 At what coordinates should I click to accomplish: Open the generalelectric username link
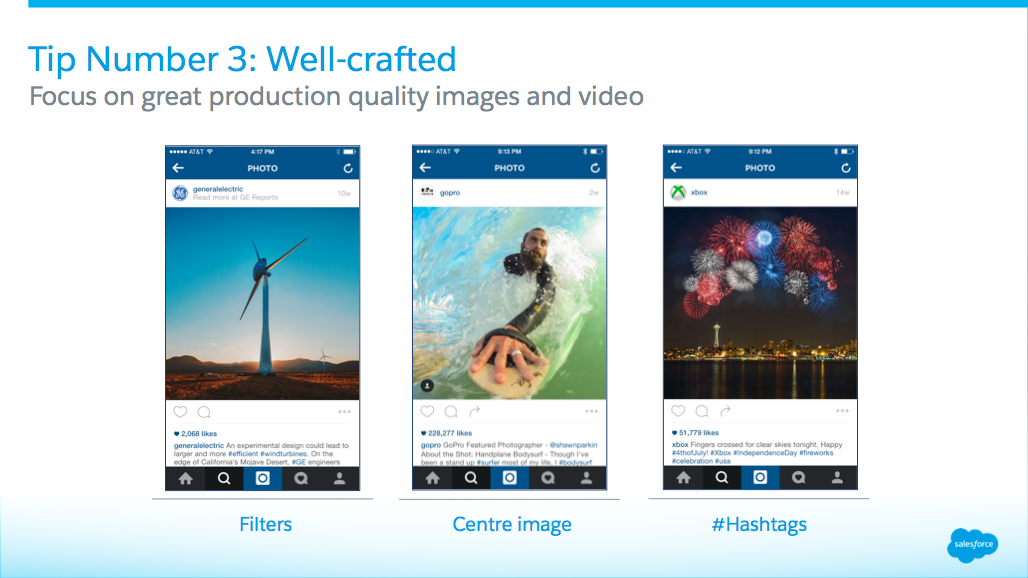(218, 189)
